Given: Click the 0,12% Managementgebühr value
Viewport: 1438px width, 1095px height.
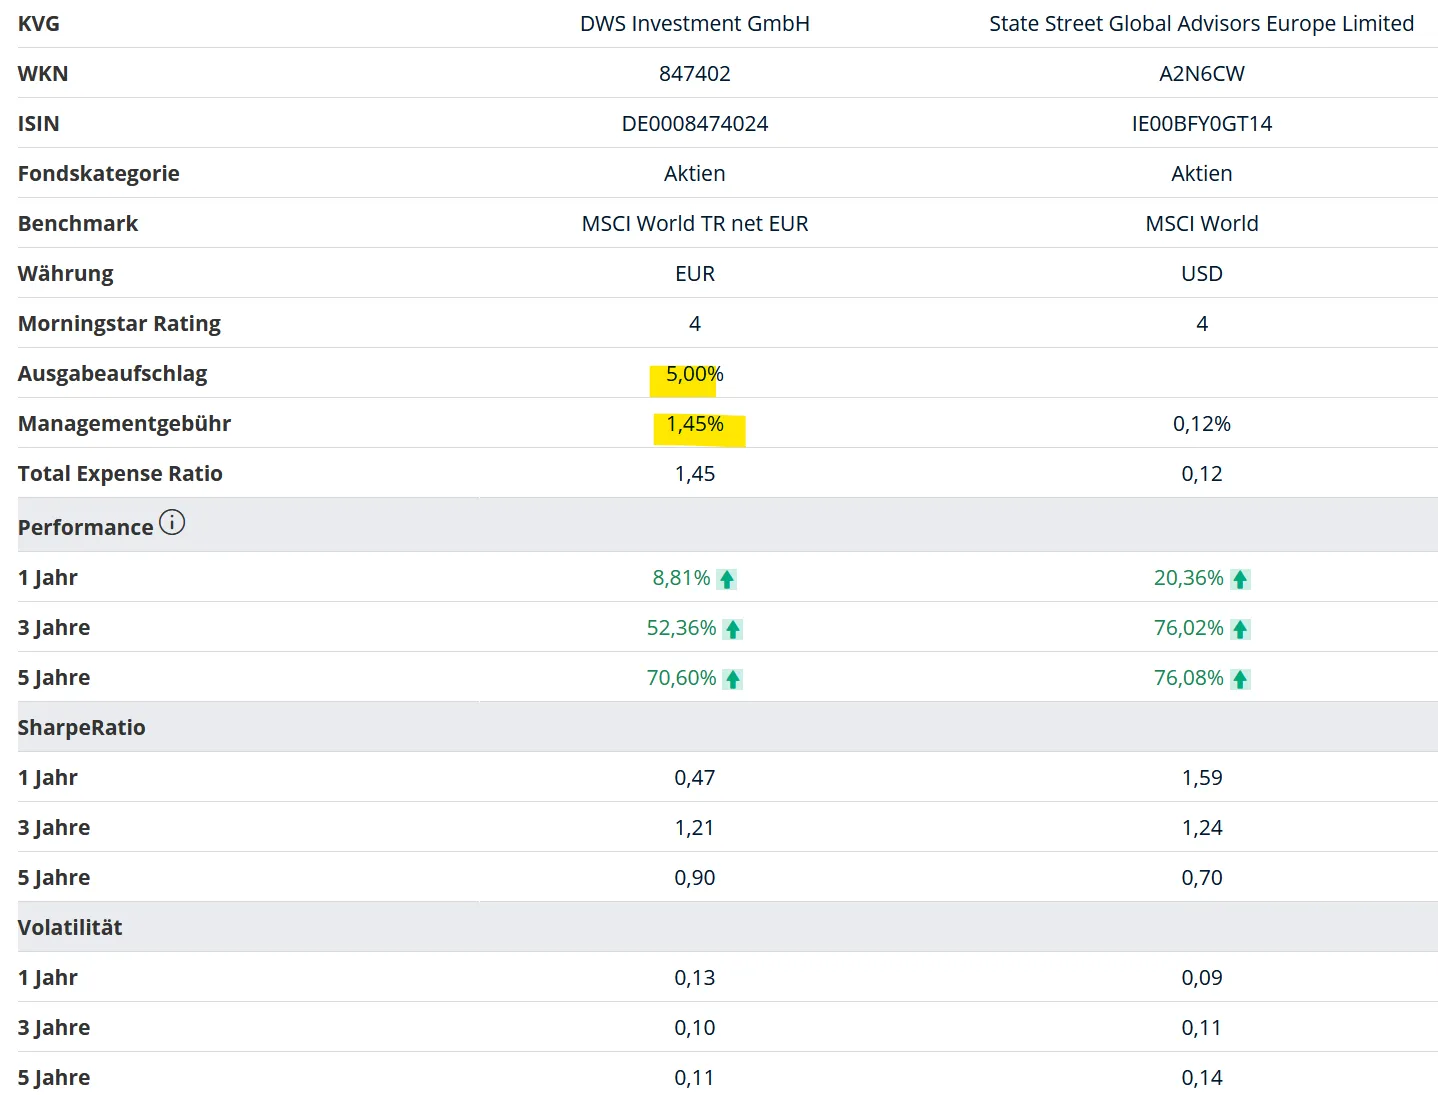Looking at the screenshot, I should (x=1201, y=424).
